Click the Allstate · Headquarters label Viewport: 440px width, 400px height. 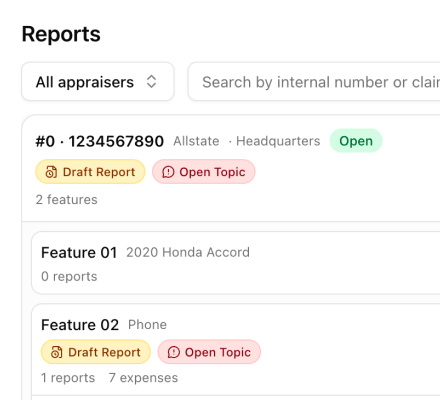pyautogui.click(x=247, y=141)
